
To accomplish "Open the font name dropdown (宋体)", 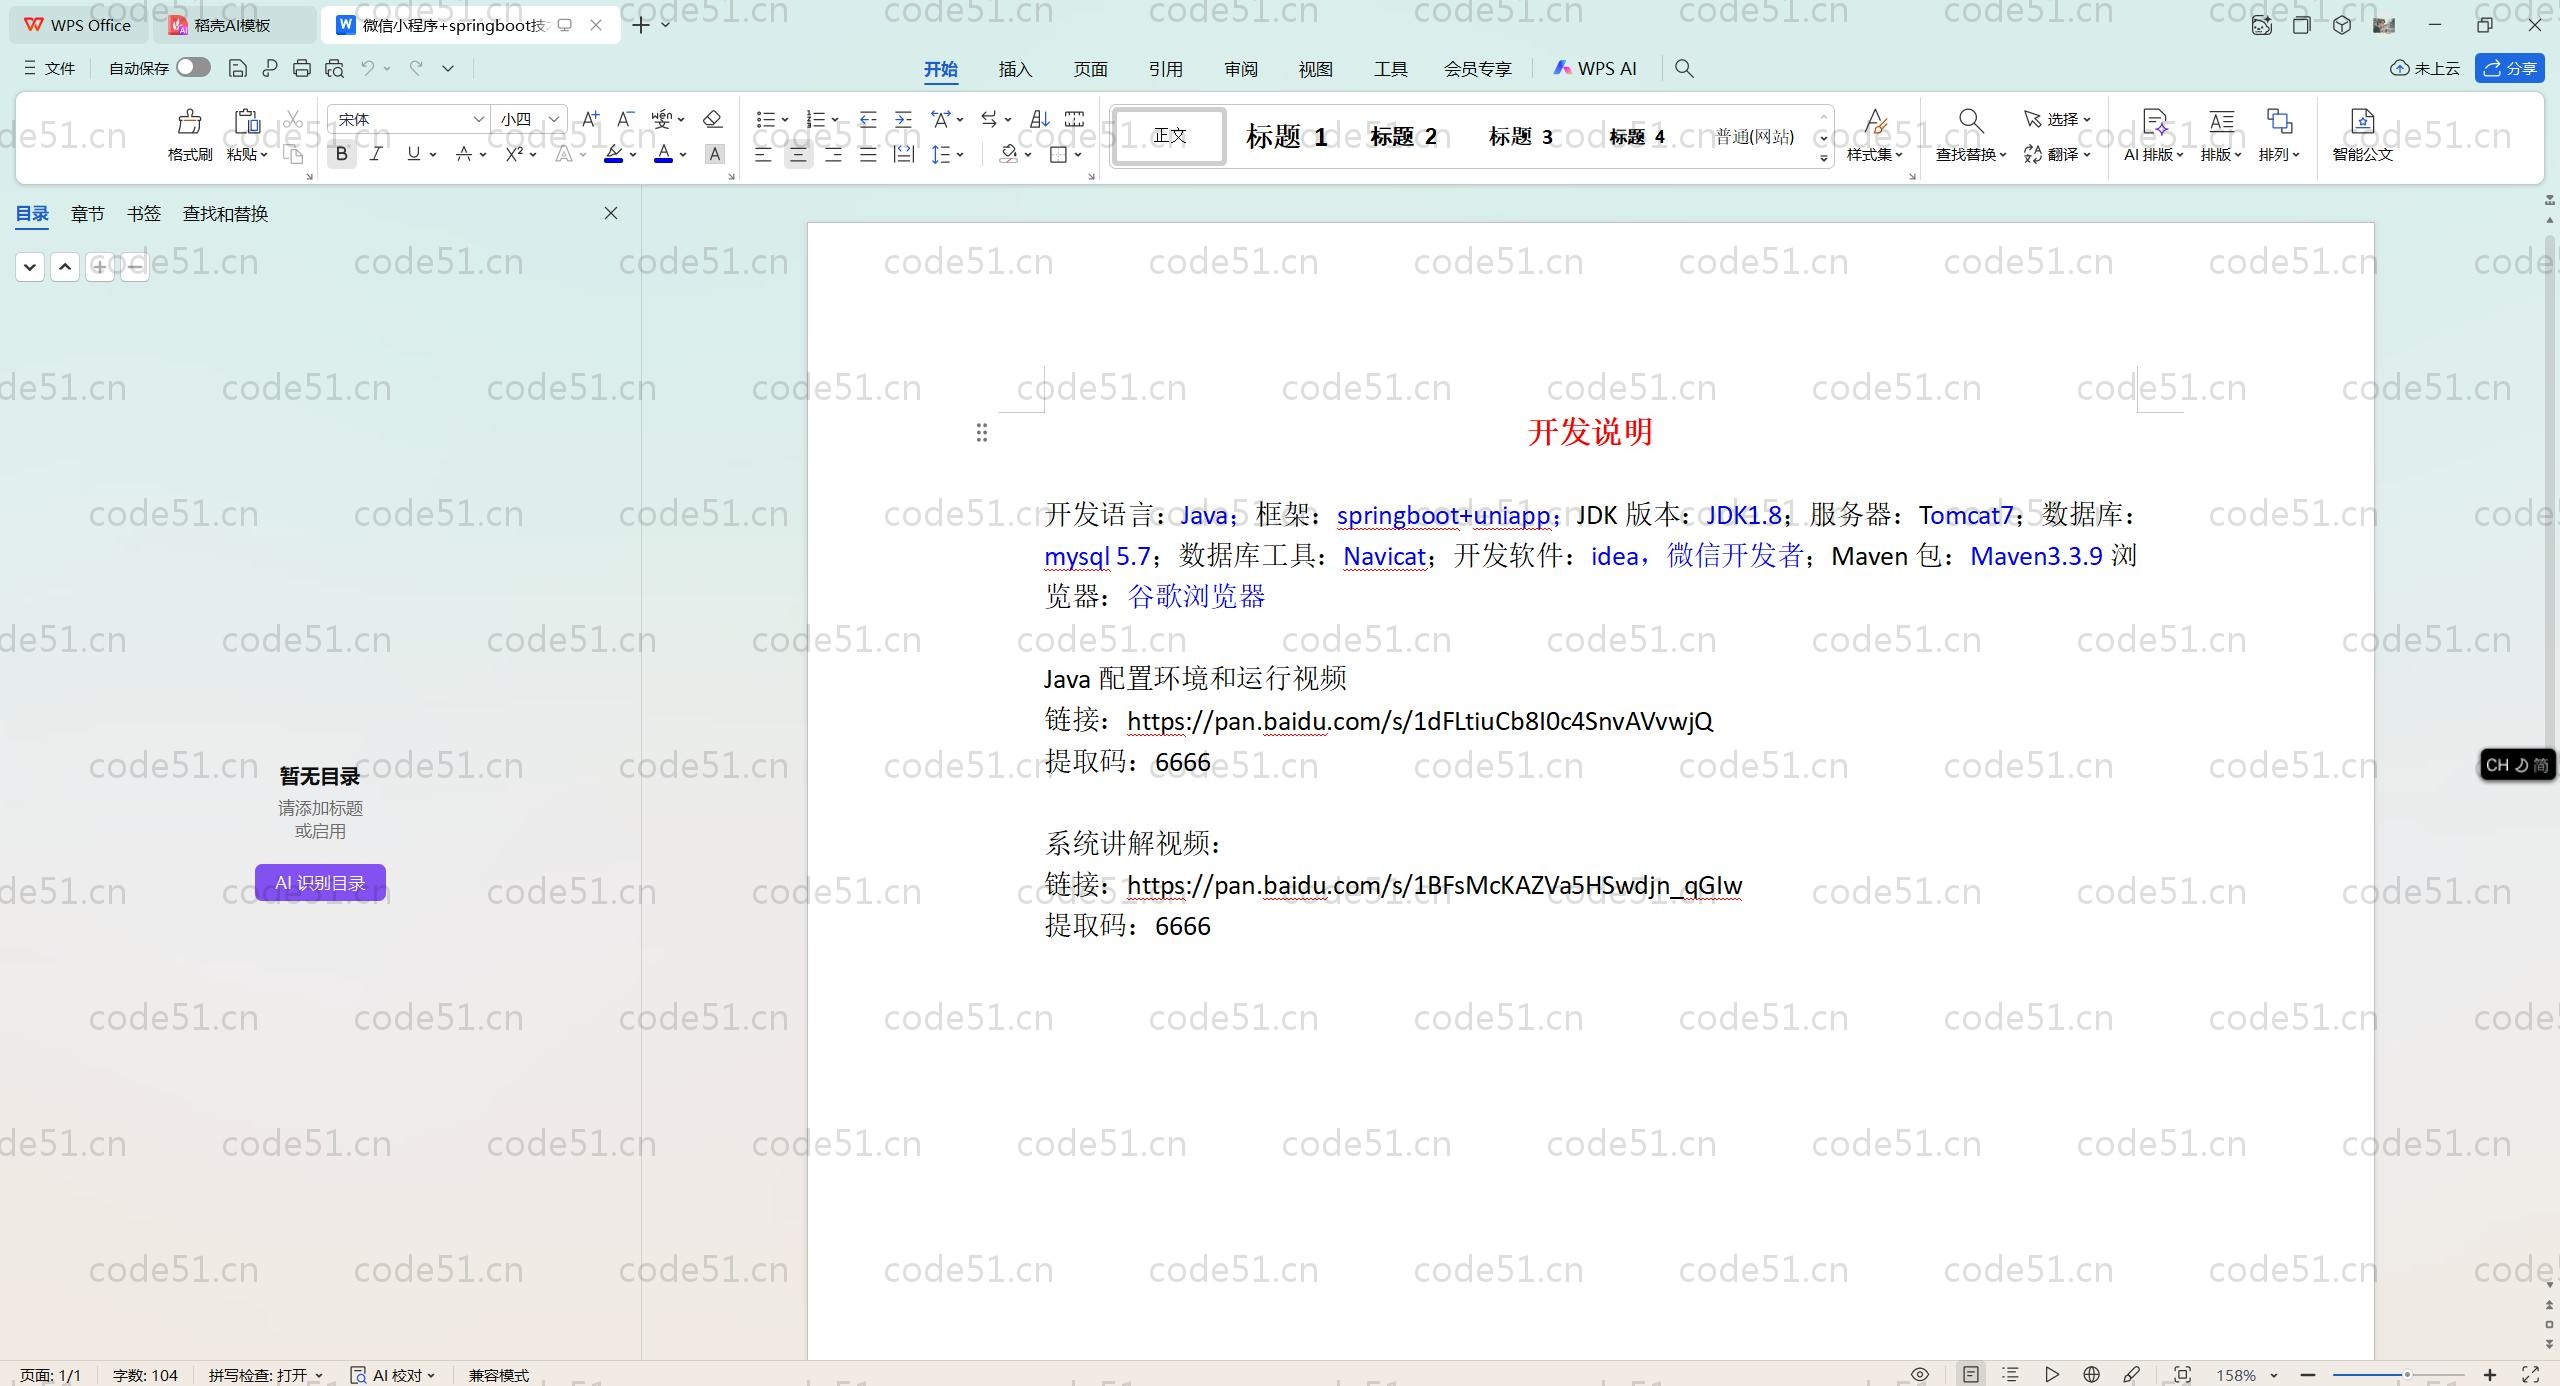I will coord(478,119).
